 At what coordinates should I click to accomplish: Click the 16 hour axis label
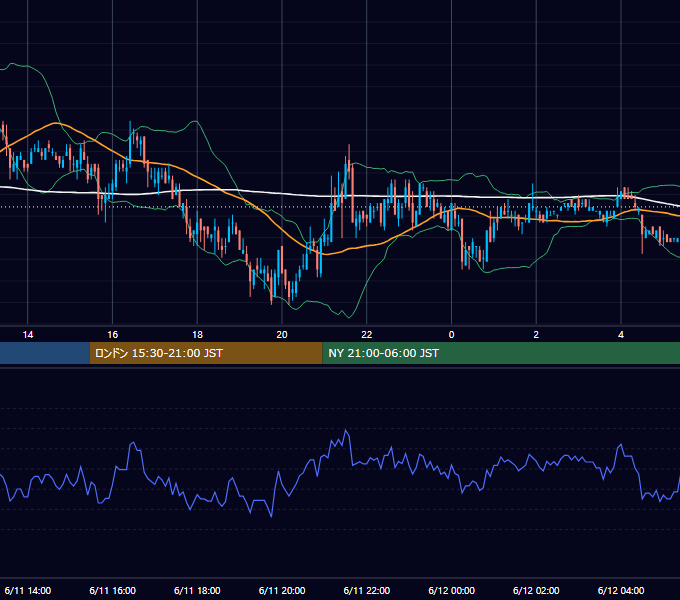point(112,335)
